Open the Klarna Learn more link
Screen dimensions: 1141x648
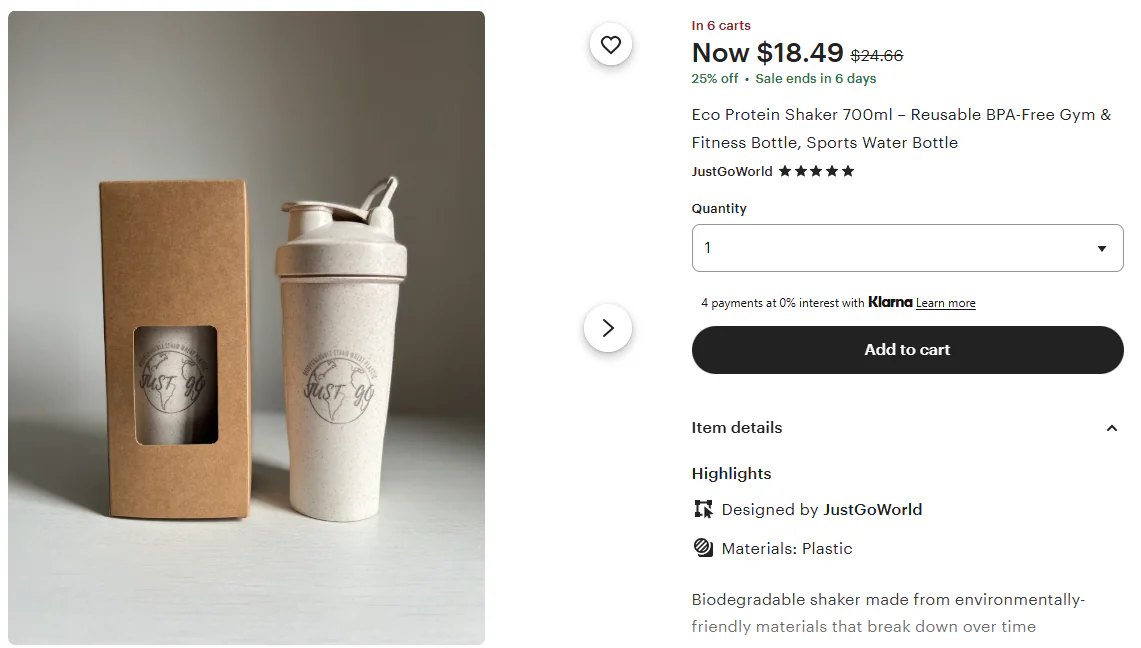945,302
